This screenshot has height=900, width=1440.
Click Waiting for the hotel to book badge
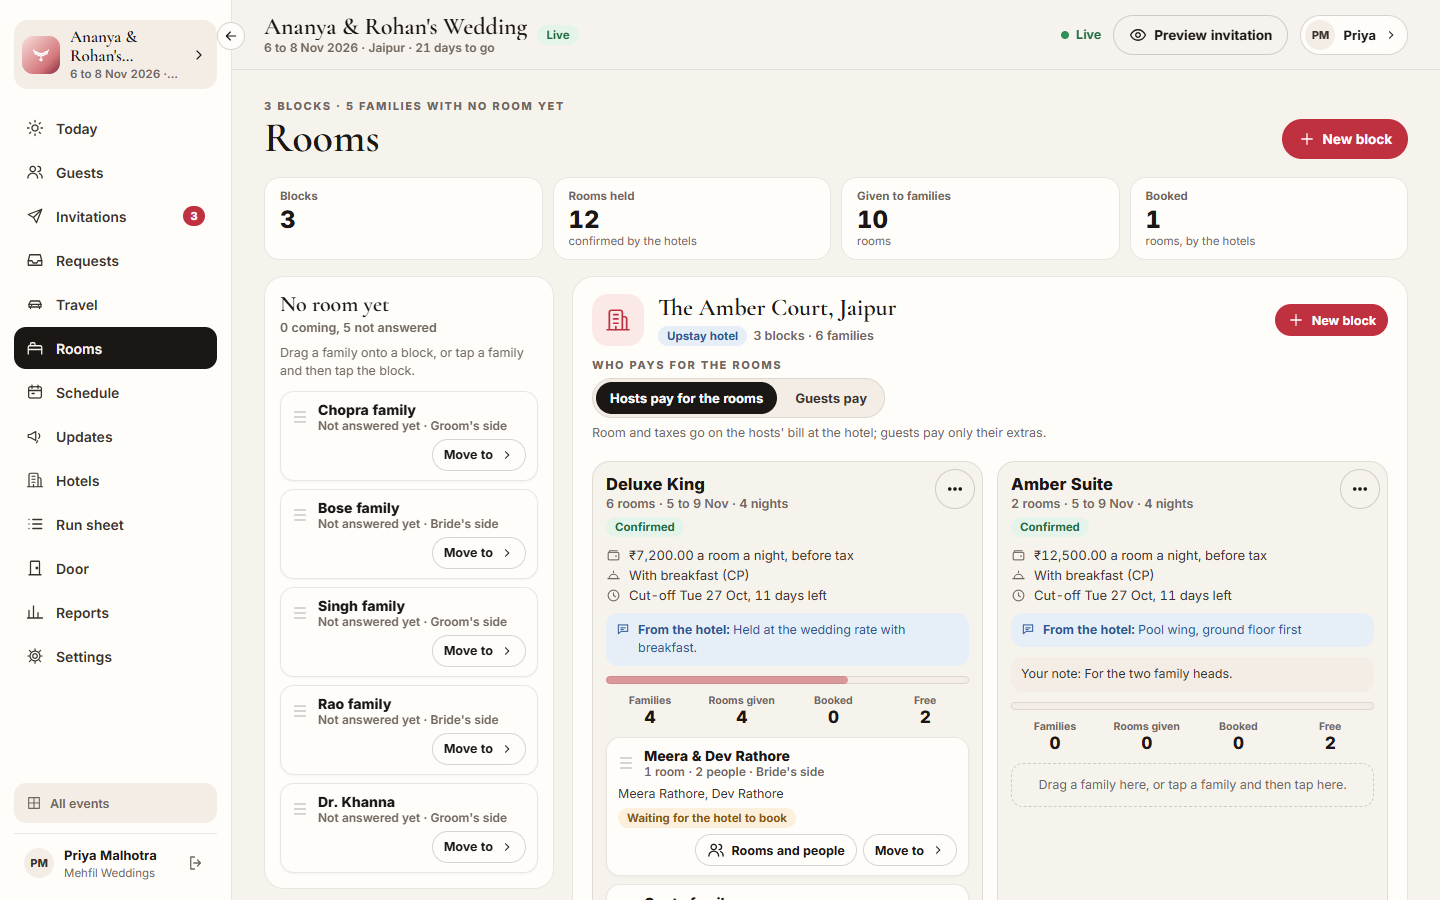tap(707, 818)
